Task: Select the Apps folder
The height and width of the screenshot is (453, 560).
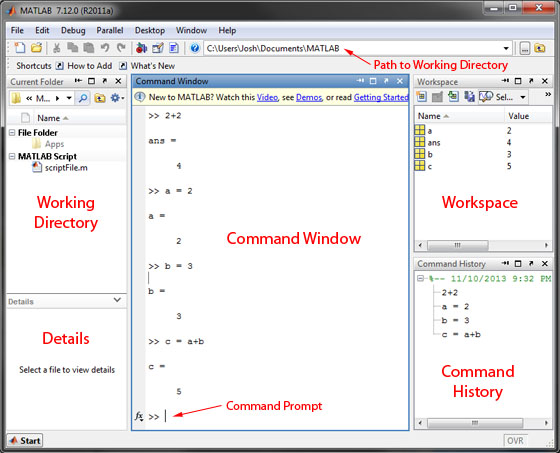Action: point(54,144)
